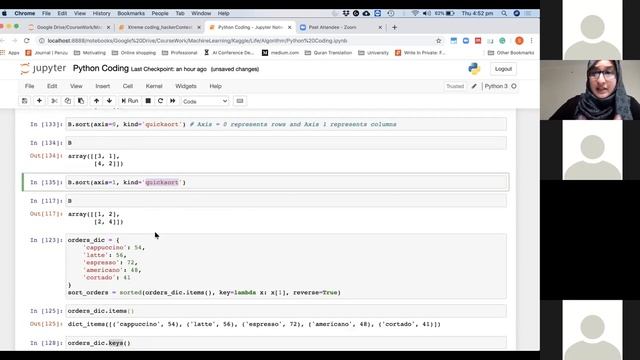Switch to the Past Attendee - Zoom tab
Image resolution: width=640 pixels, height=360 pixels.
coord(333,27)
